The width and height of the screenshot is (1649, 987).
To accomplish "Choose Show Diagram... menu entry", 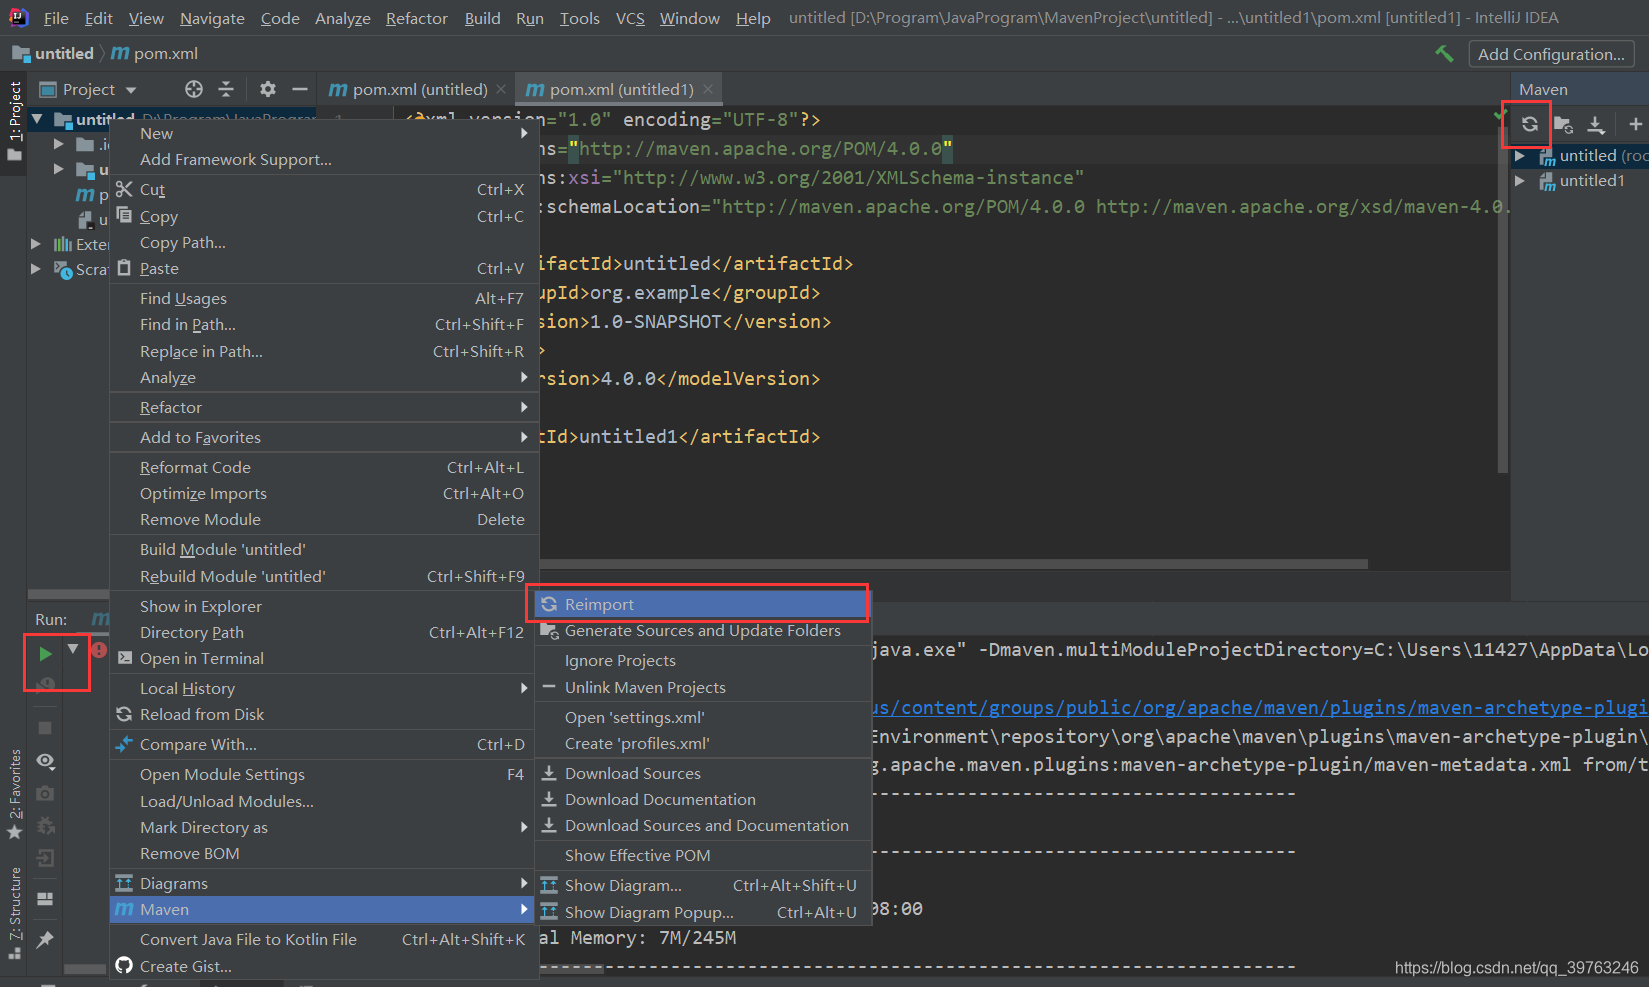I will tap(703, 885).
